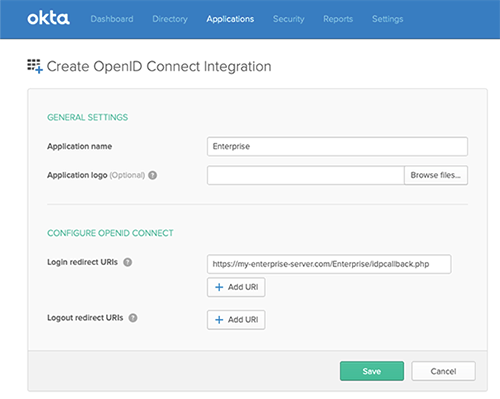
Task: Click Browse files button
Action: tap(436, 175)
